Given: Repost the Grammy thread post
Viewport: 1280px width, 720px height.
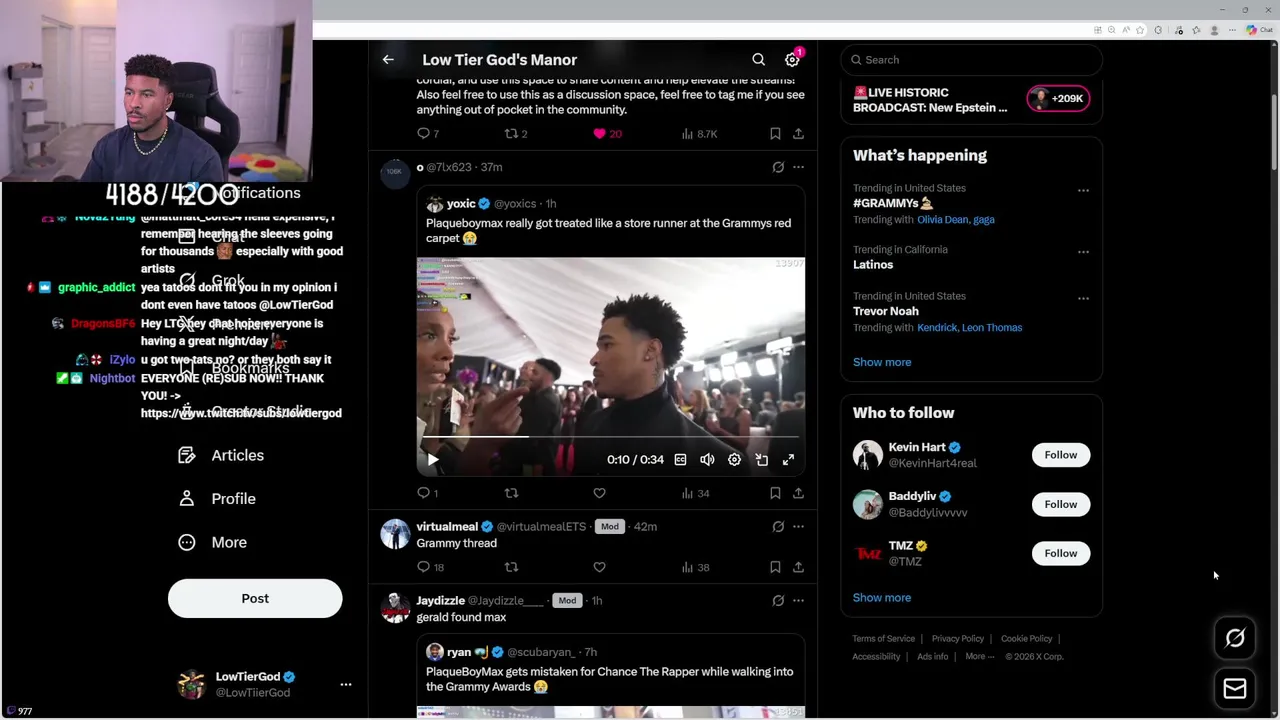Looking at the screenshot, I should pyautogui.click(x=511, y=567).
